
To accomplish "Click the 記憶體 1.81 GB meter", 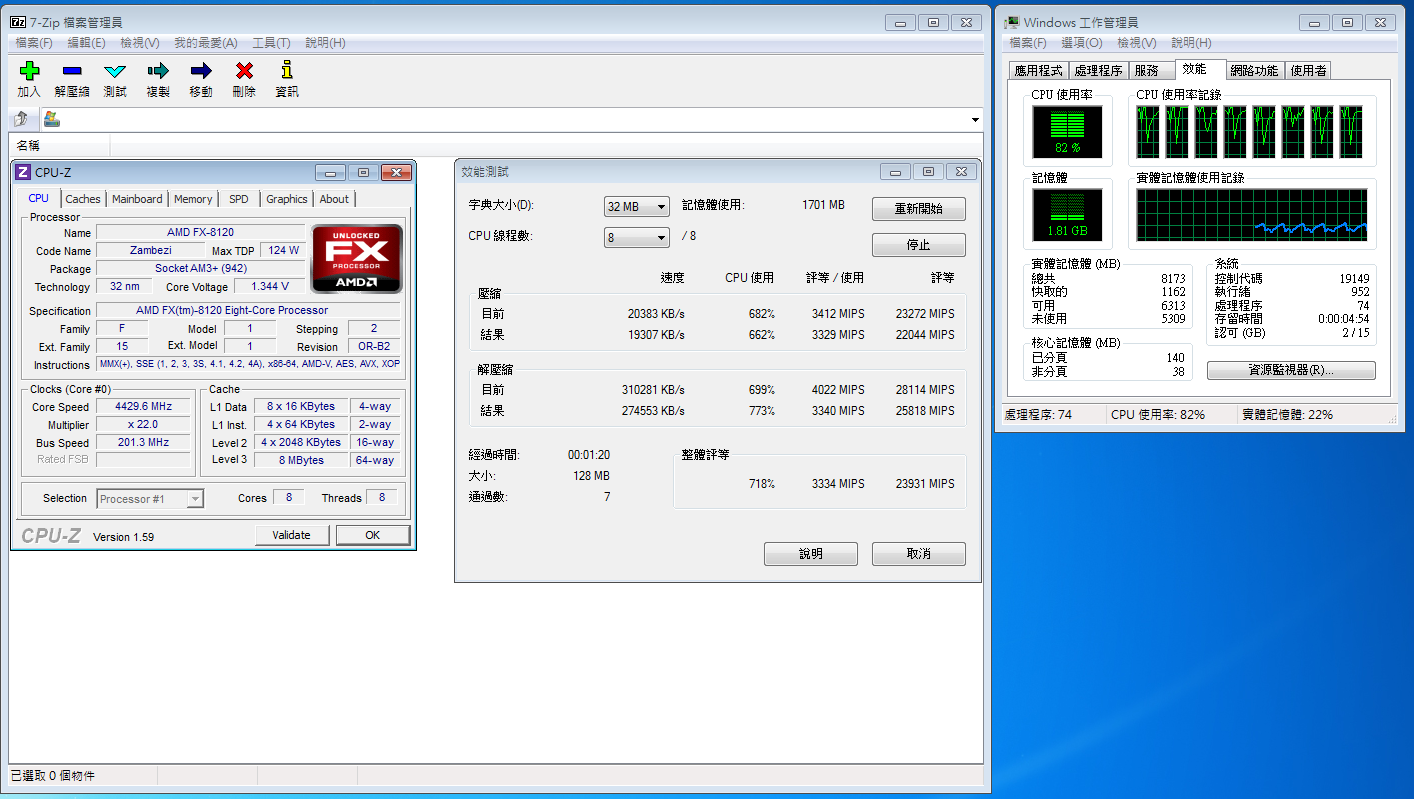I will coord(1067,217).
